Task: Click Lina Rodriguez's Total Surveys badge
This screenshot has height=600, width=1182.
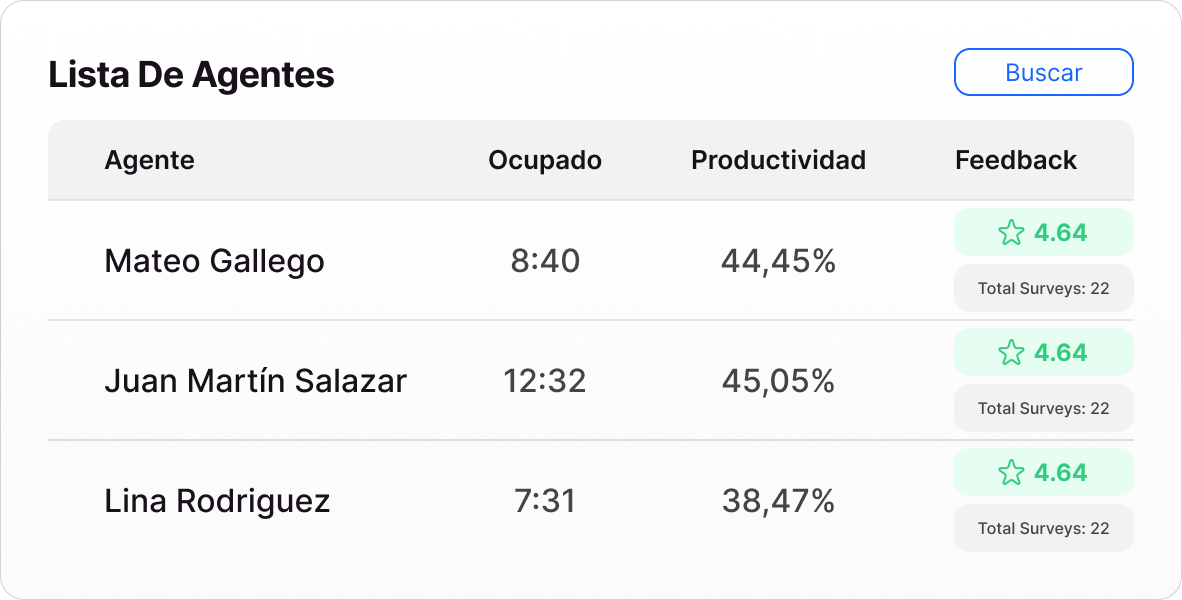Action: click(x=1043, y=528)
